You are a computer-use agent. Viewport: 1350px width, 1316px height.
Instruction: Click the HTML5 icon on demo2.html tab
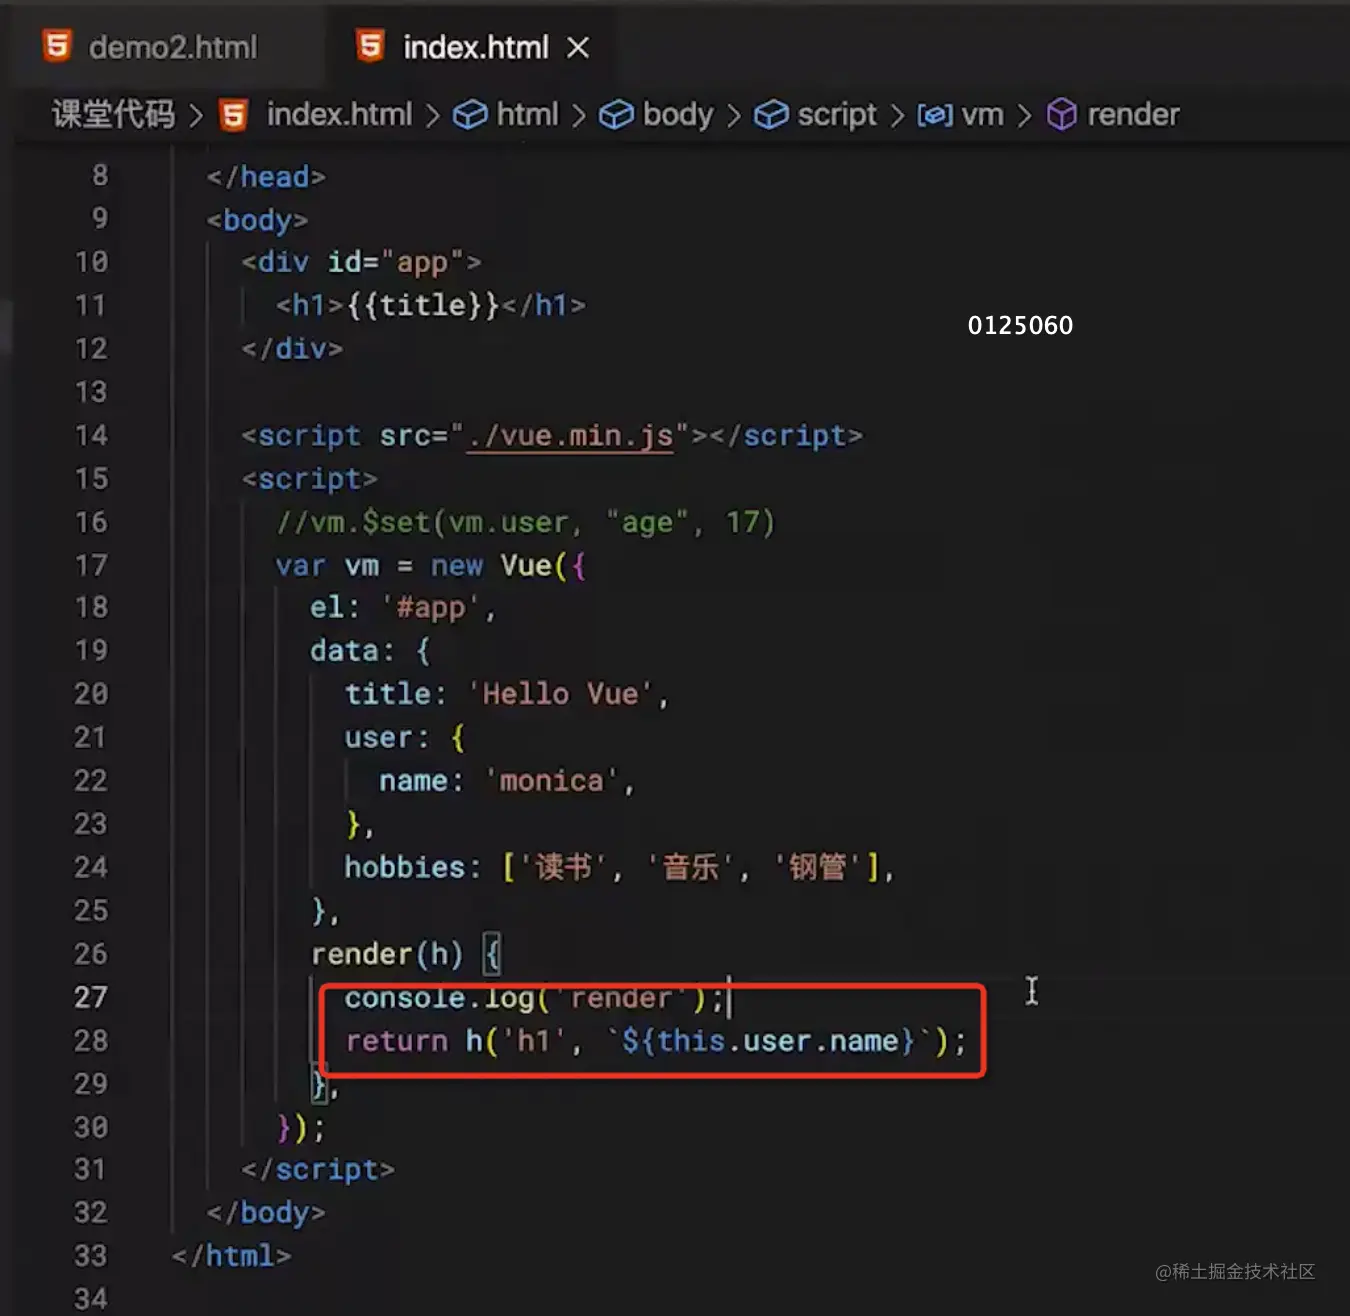click(58, 46)
